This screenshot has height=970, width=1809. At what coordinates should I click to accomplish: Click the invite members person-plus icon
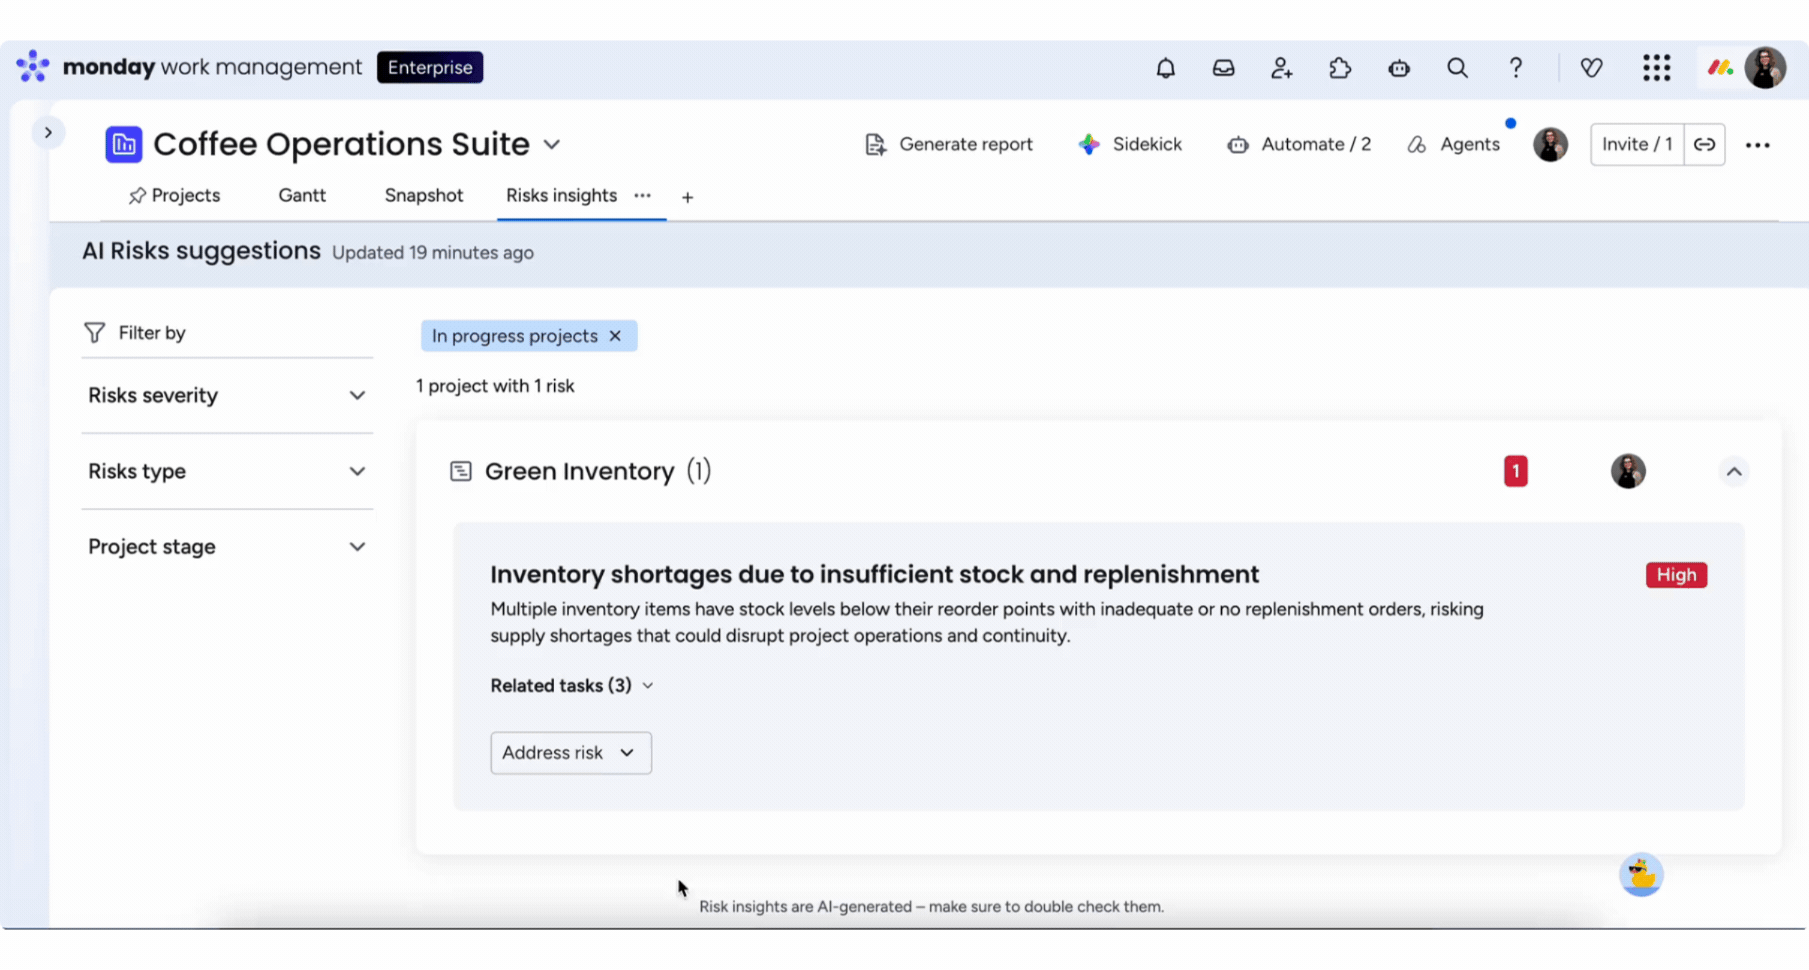[1281, 68]
